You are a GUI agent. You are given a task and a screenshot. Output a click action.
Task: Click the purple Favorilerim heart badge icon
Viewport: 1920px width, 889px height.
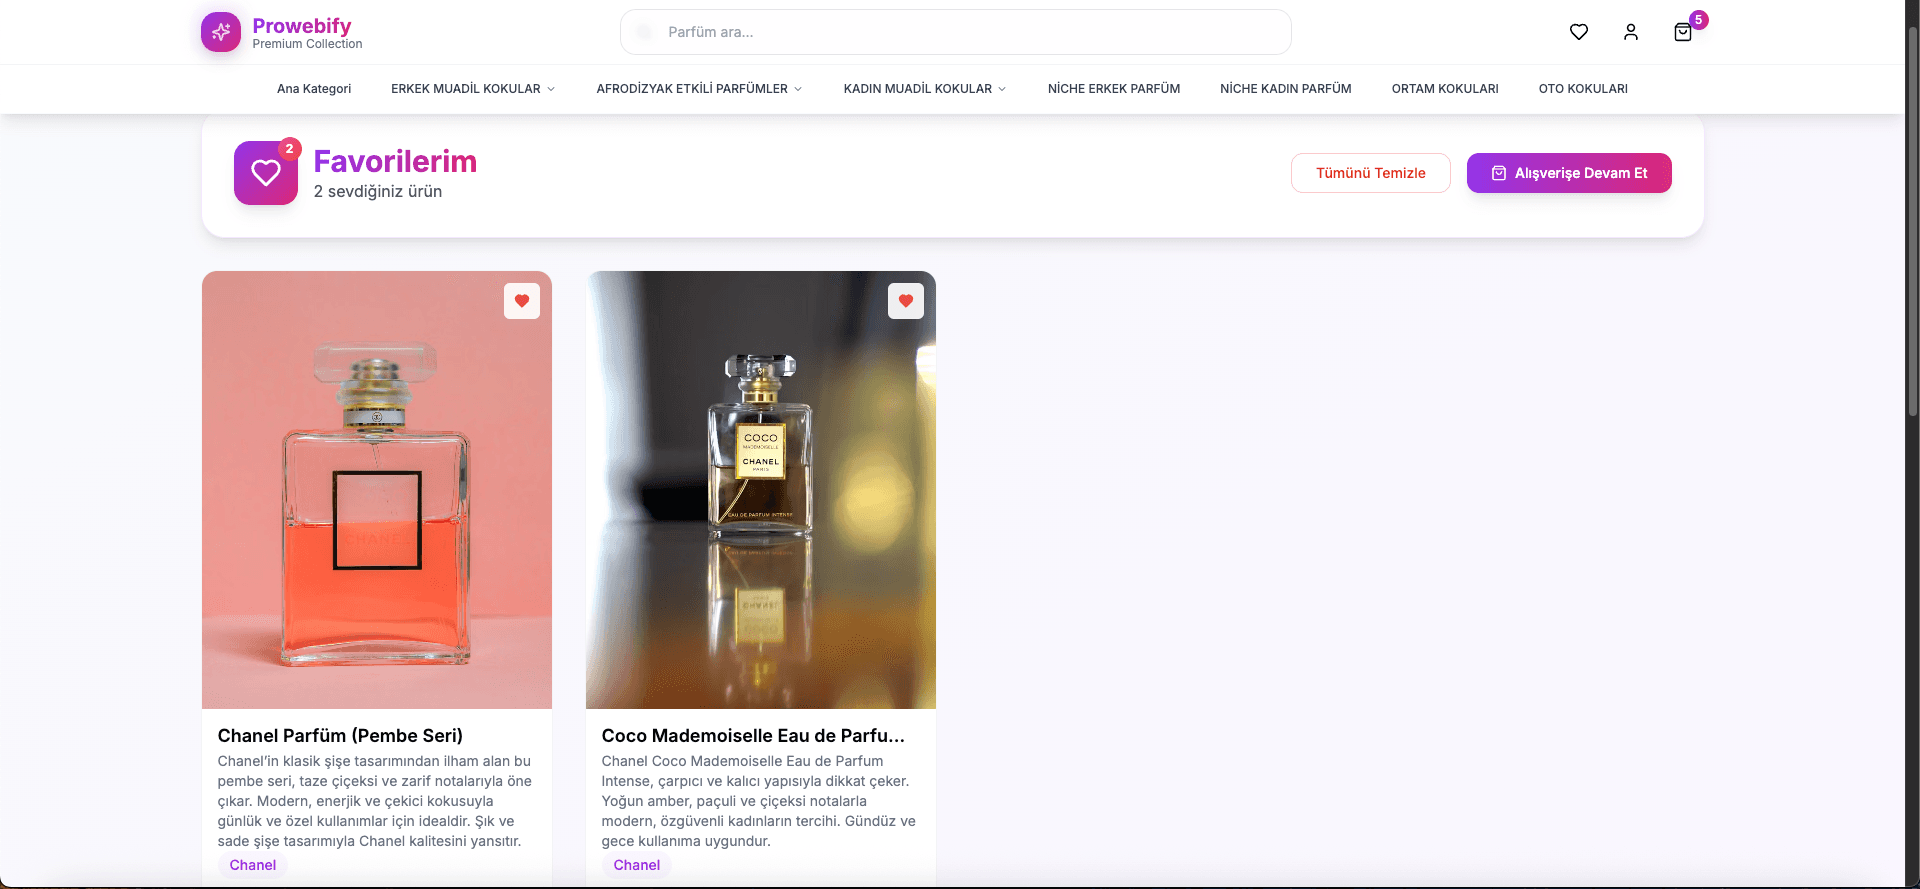point(266,173)
